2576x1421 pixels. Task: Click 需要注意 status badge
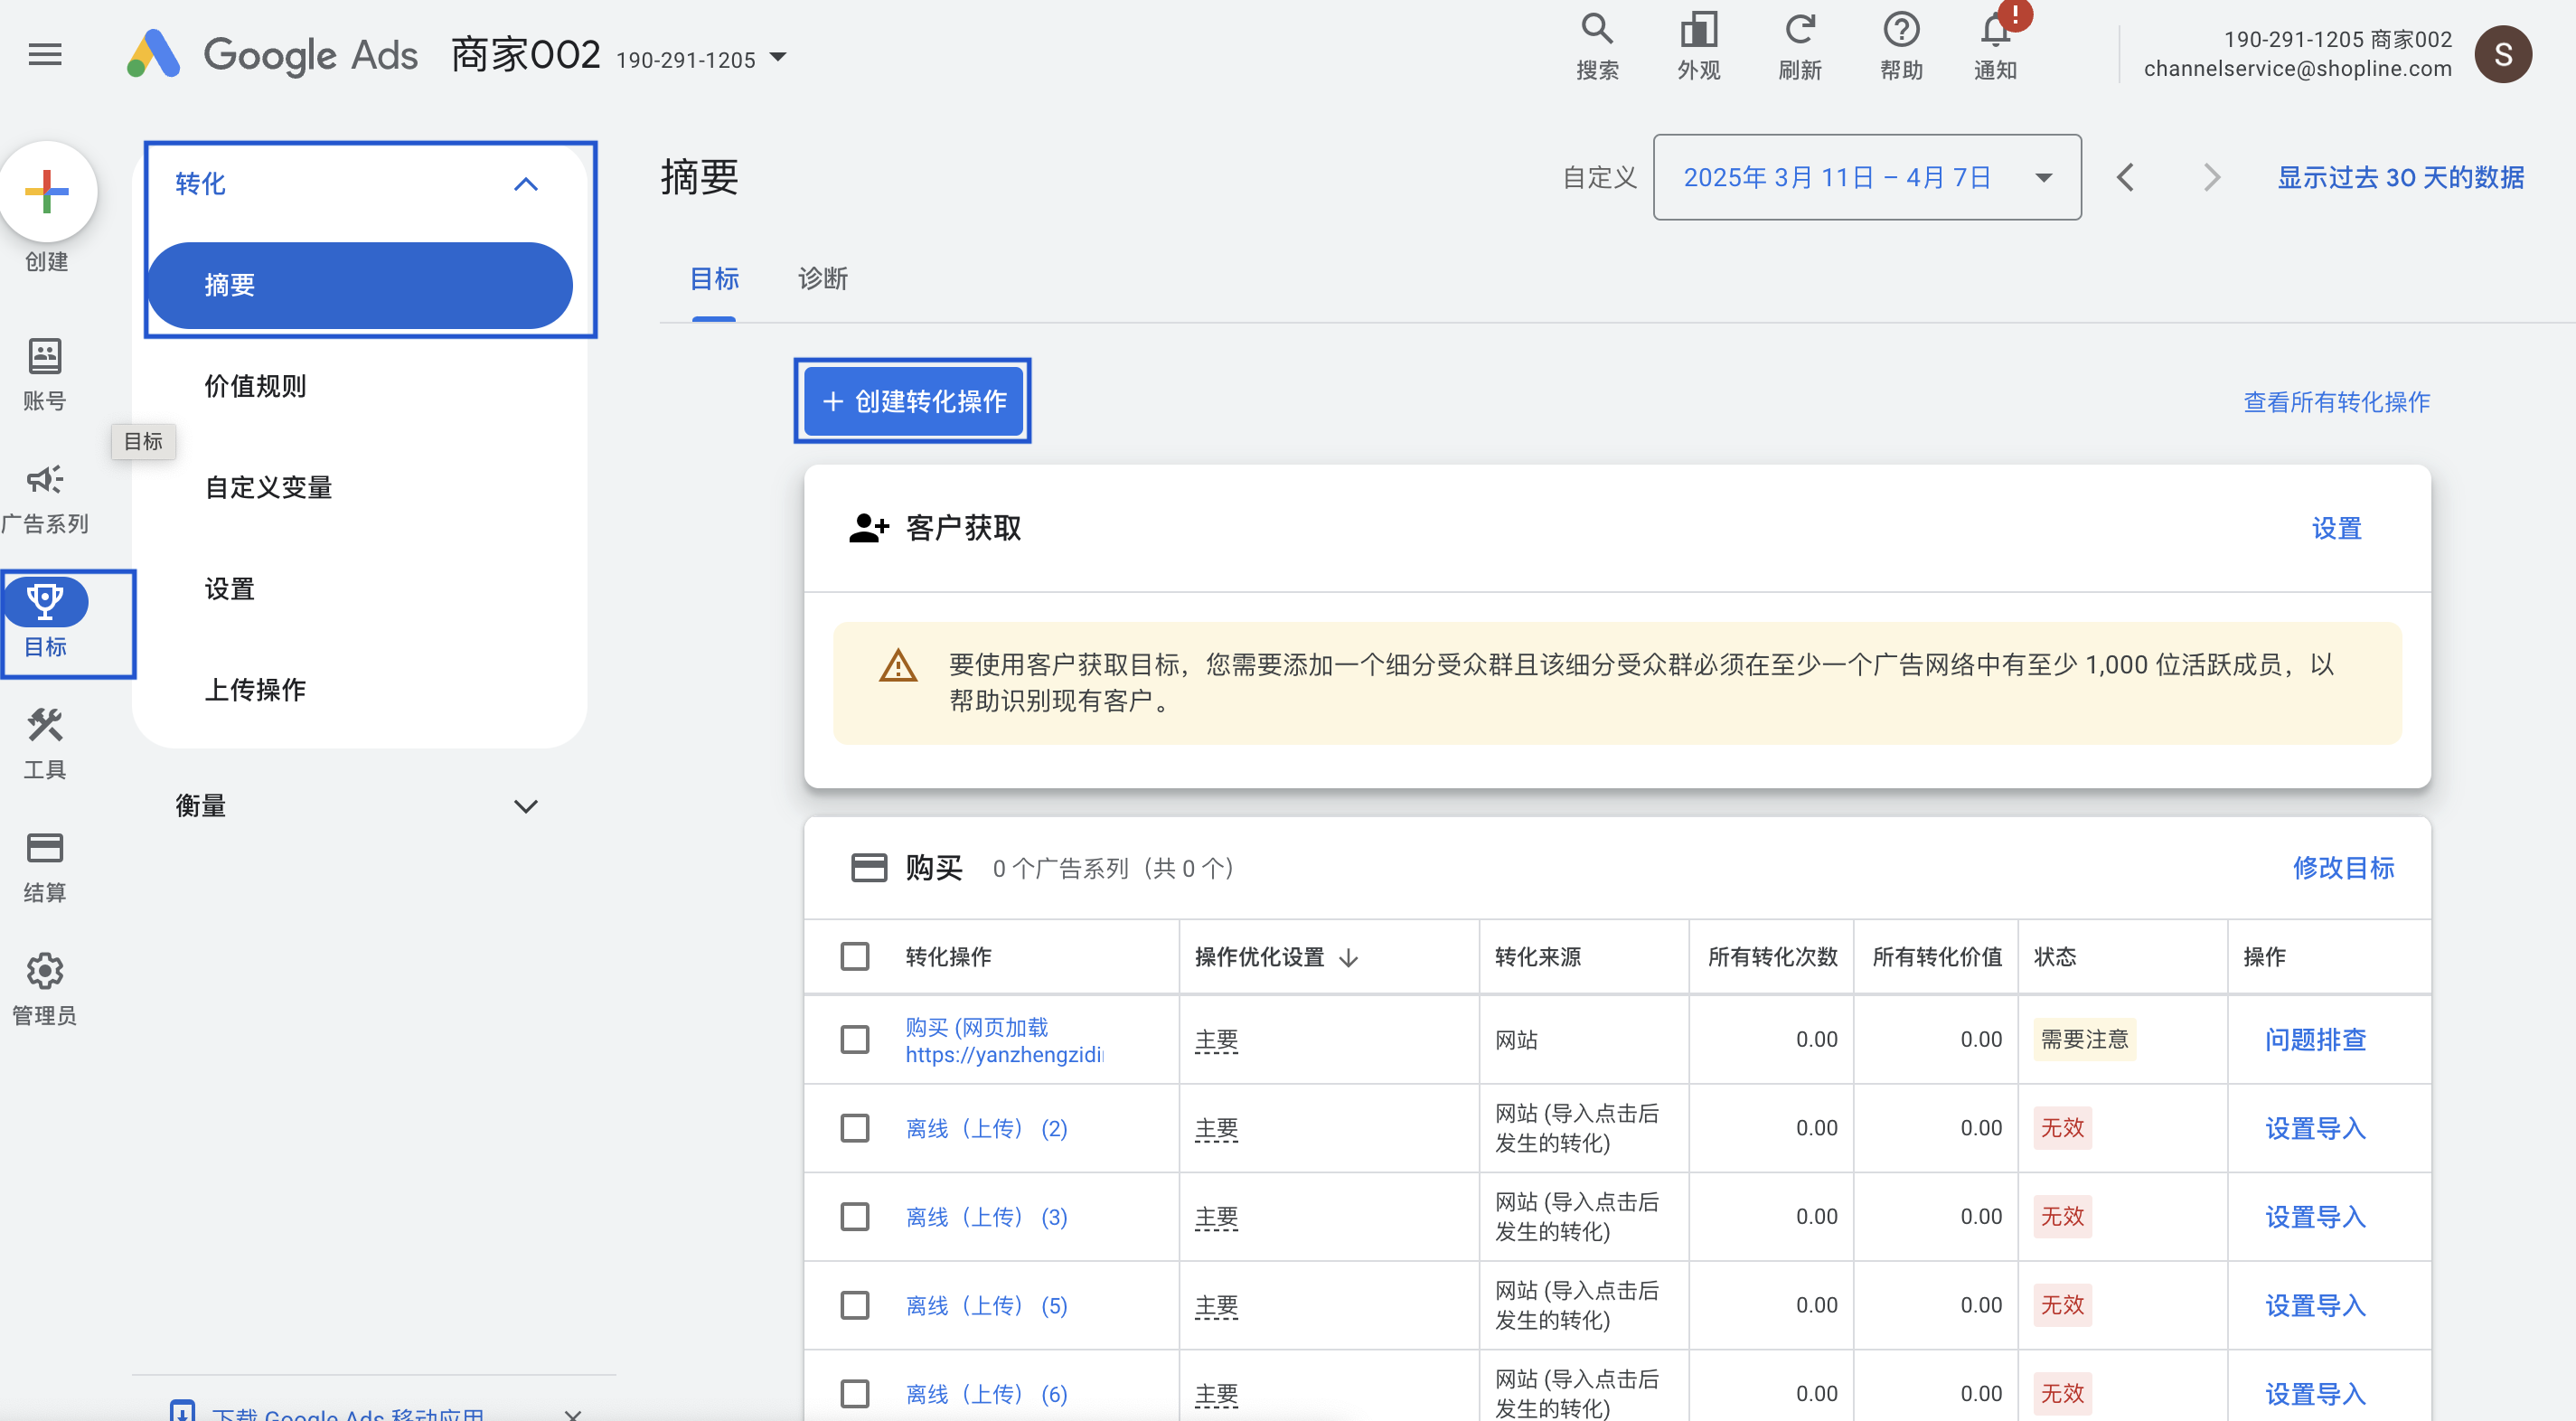coord(2084,1040)
